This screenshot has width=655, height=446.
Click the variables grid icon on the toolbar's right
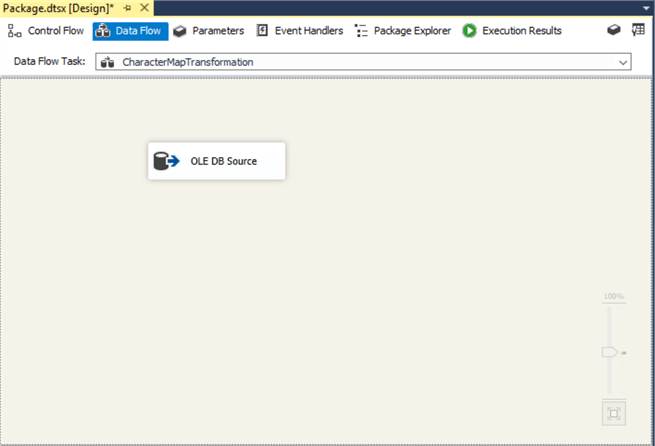tap(638, 30)
